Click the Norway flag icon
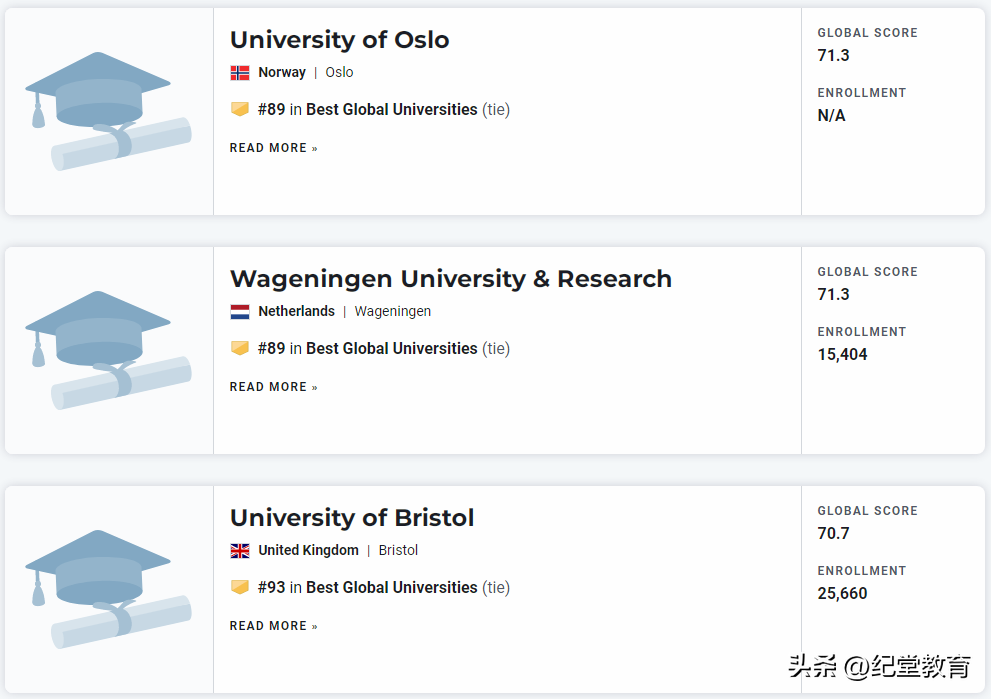991x699 pixels. [240, 73]
